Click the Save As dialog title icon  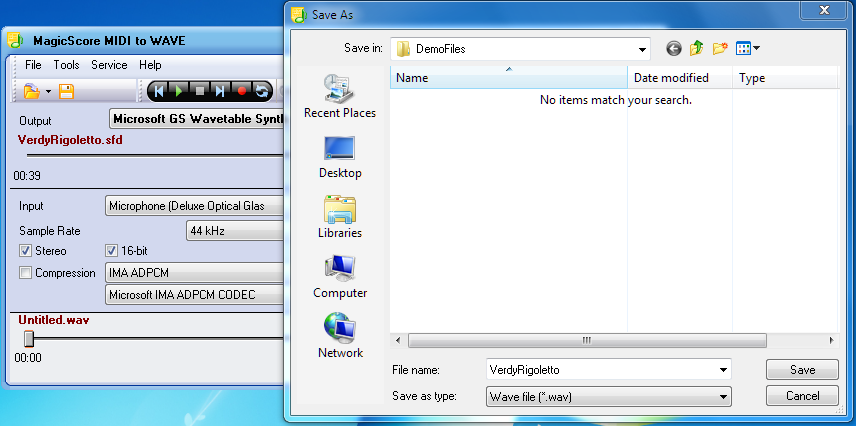298,15
